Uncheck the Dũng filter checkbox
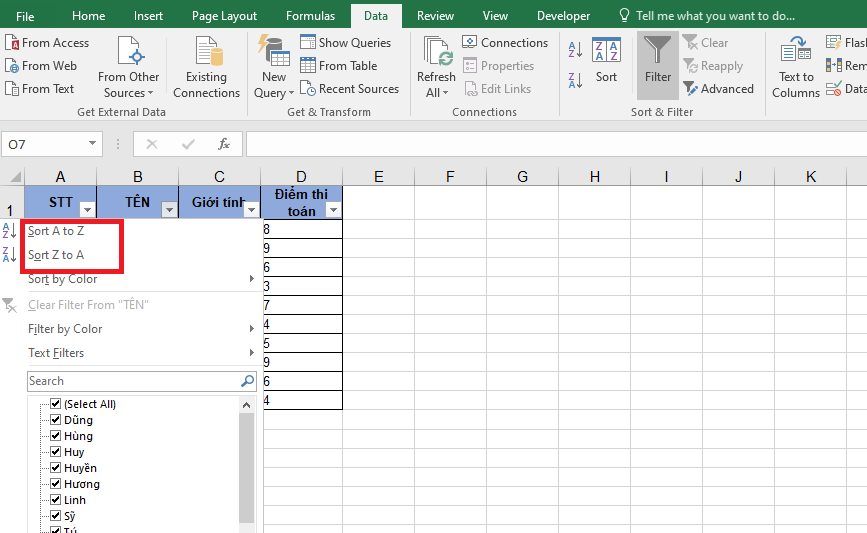 (56, 420)
